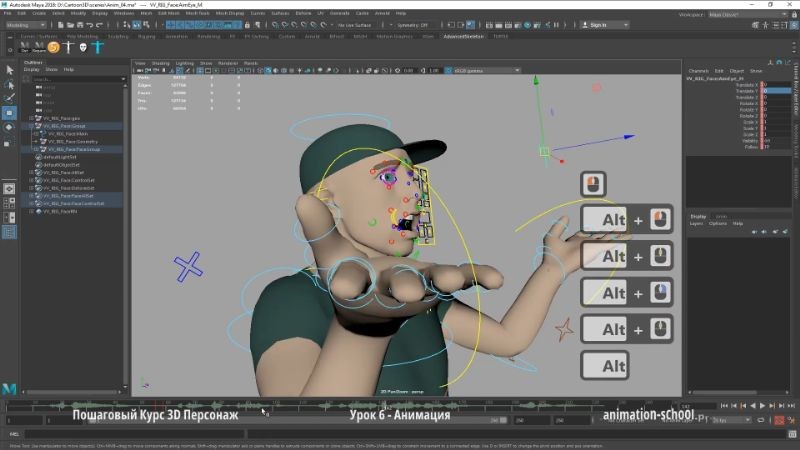
Task: Select the arrow Select tool in toolbox
Action: [x=9, y=69]
